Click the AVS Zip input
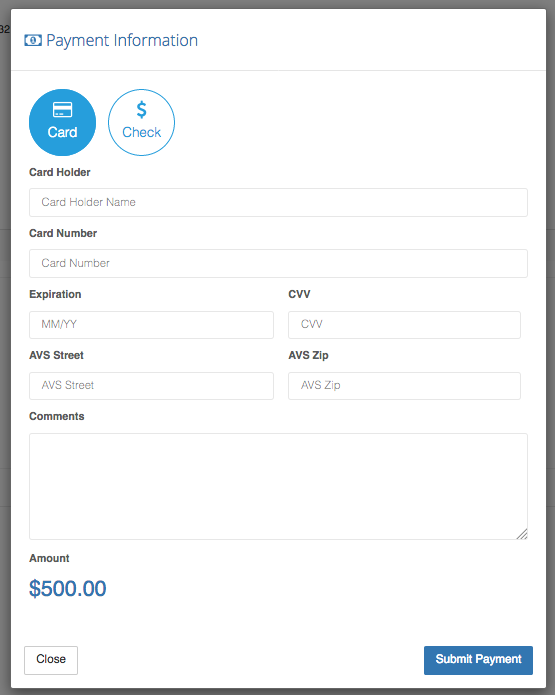This screenshot has height=695, width=555. (x=404, y=386)
